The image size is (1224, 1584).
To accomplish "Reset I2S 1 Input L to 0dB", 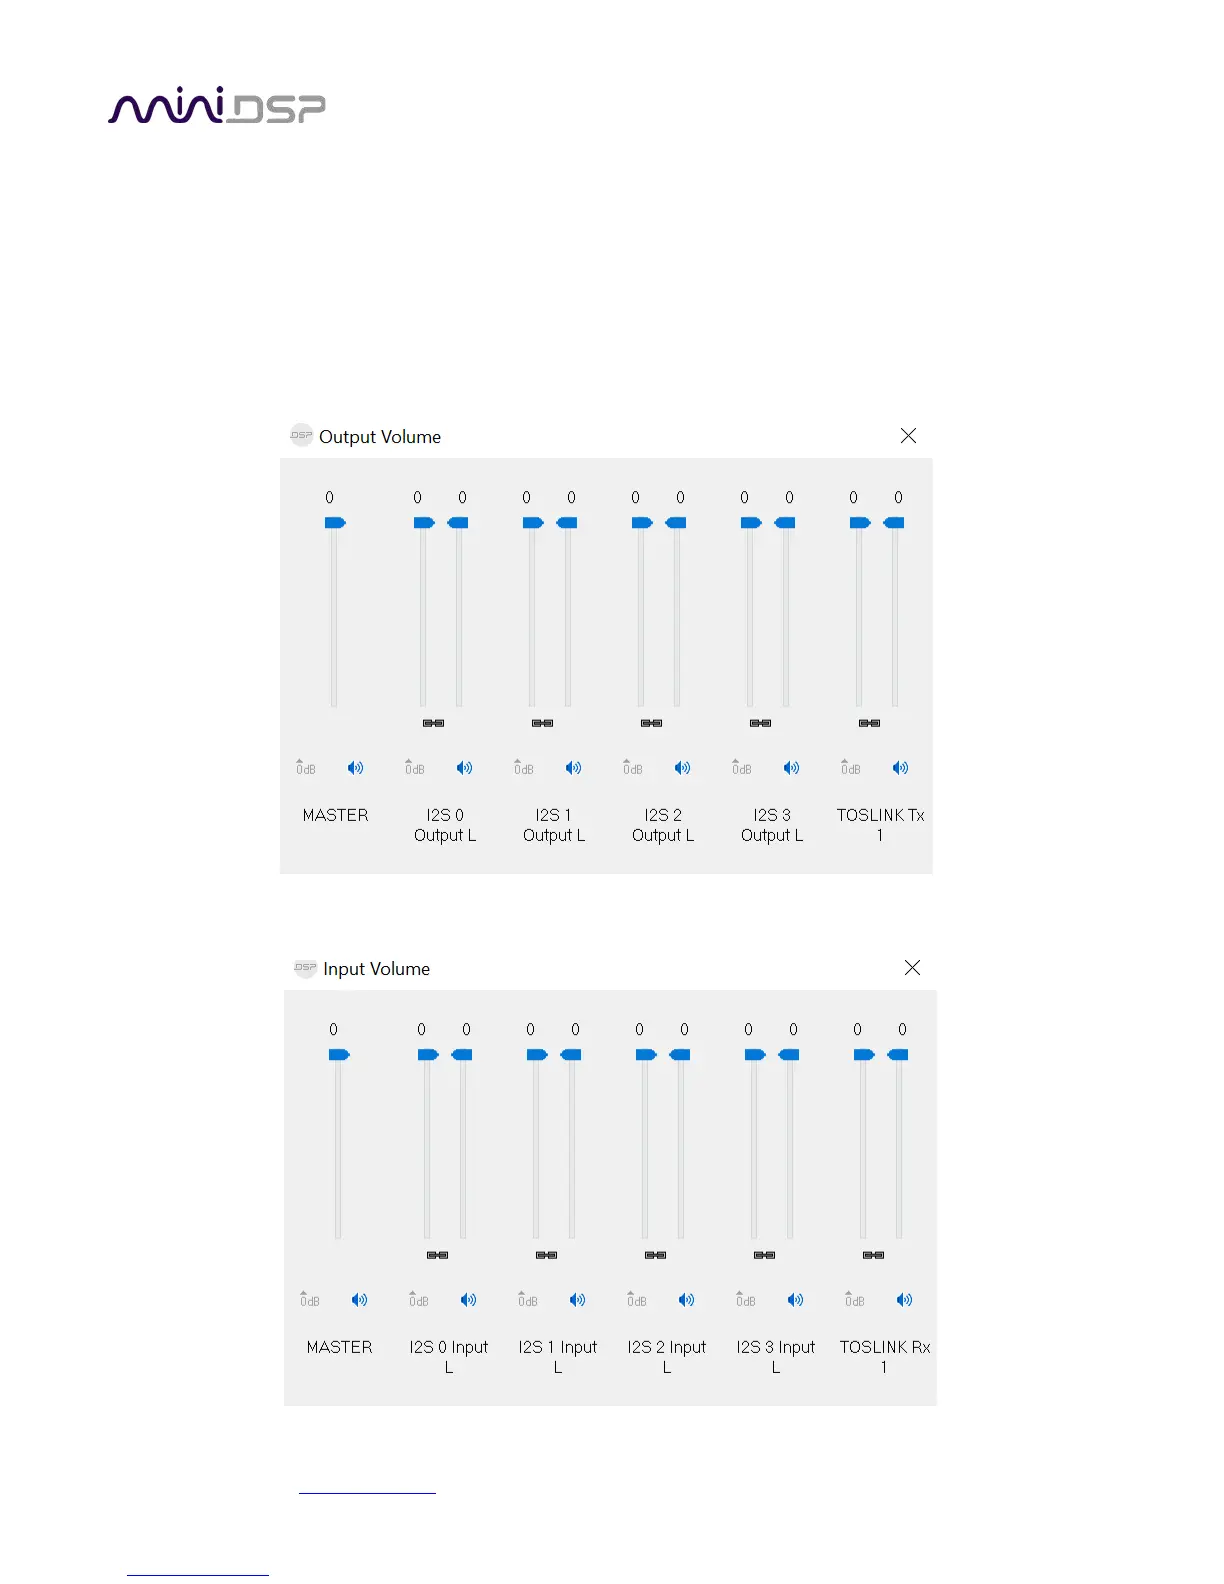I will [528, 1300].
